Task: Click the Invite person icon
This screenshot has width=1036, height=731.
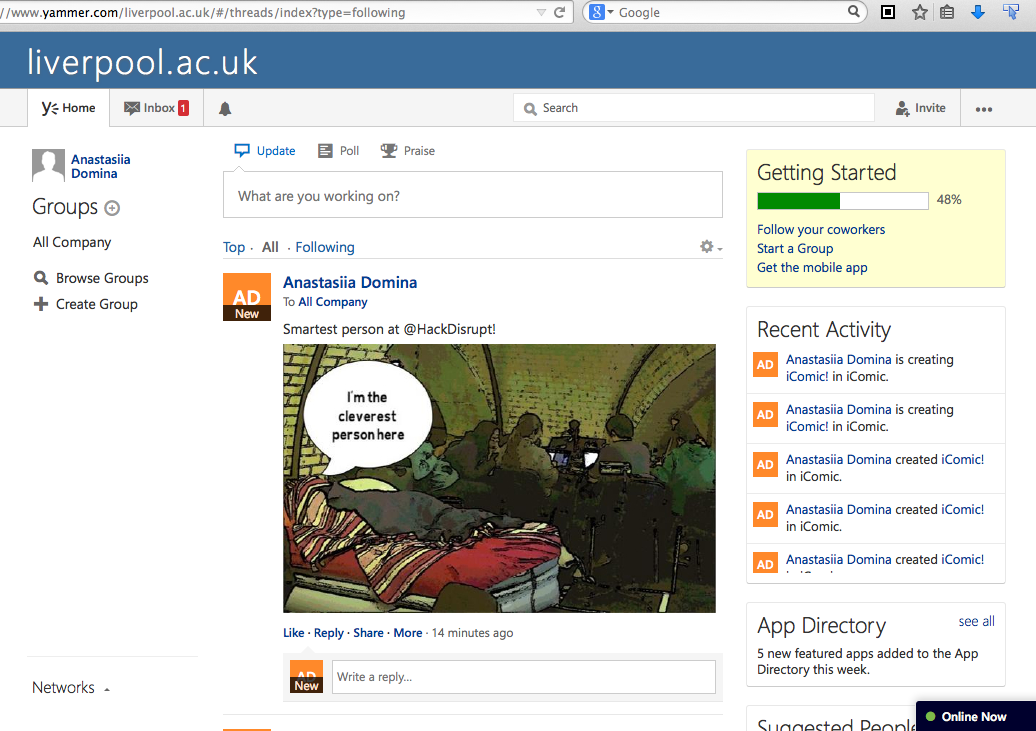Action: [x=903, y=108]
